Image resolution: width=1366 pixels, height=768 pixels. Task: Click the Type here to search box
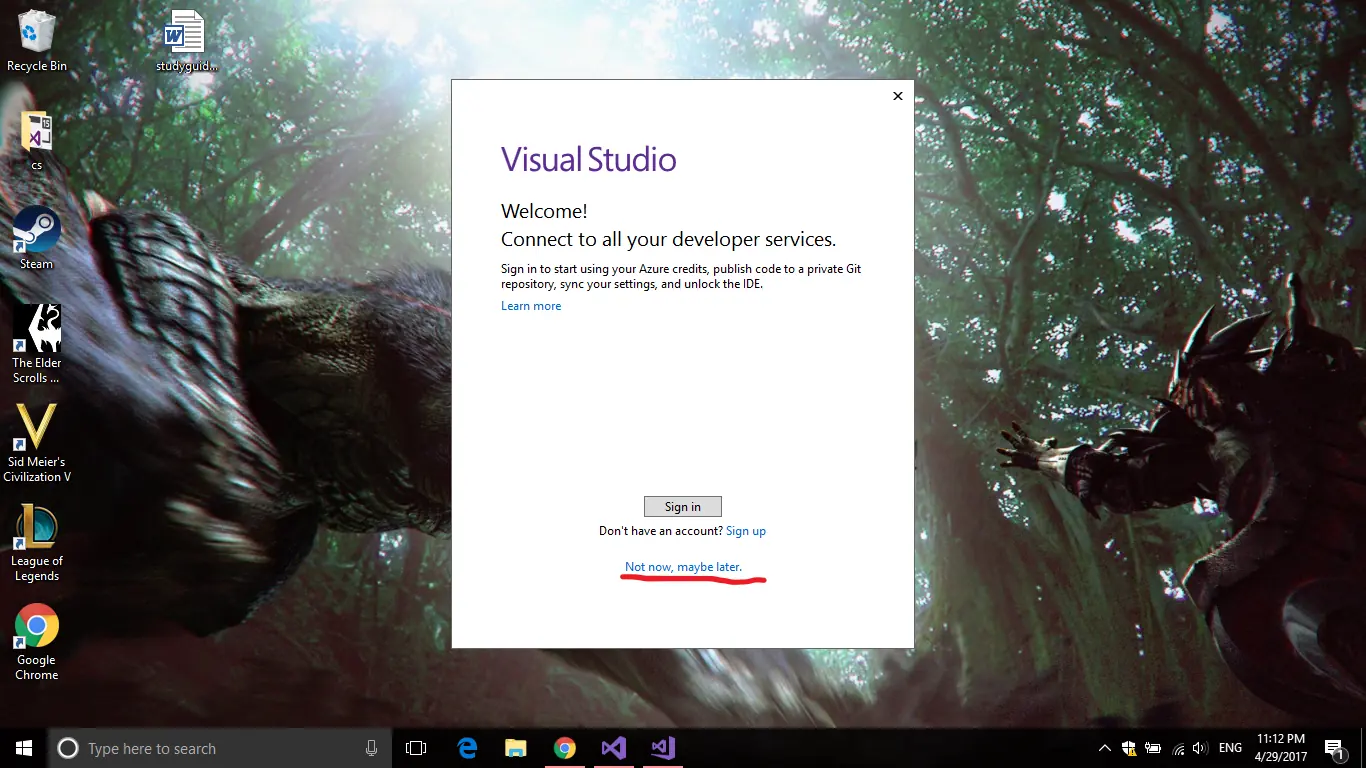point(220,748)
